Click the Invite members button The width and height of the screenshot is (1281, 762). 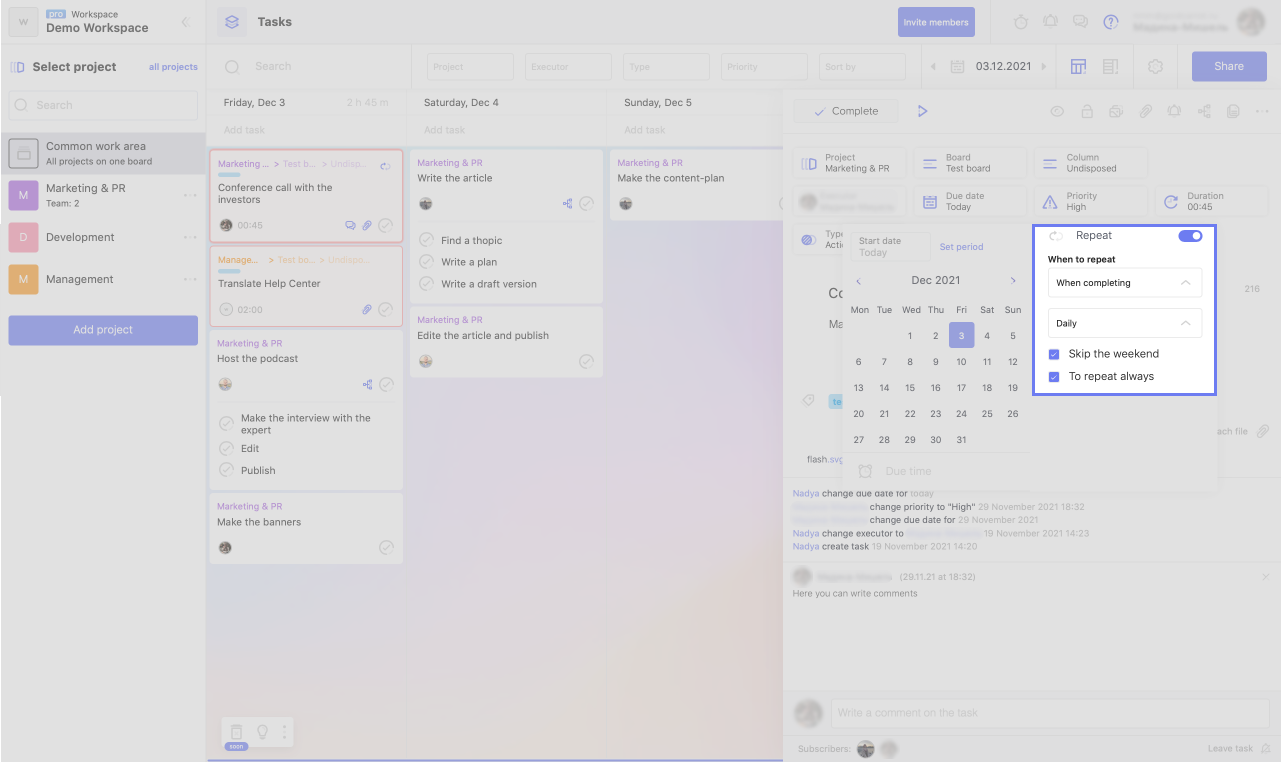936,22
